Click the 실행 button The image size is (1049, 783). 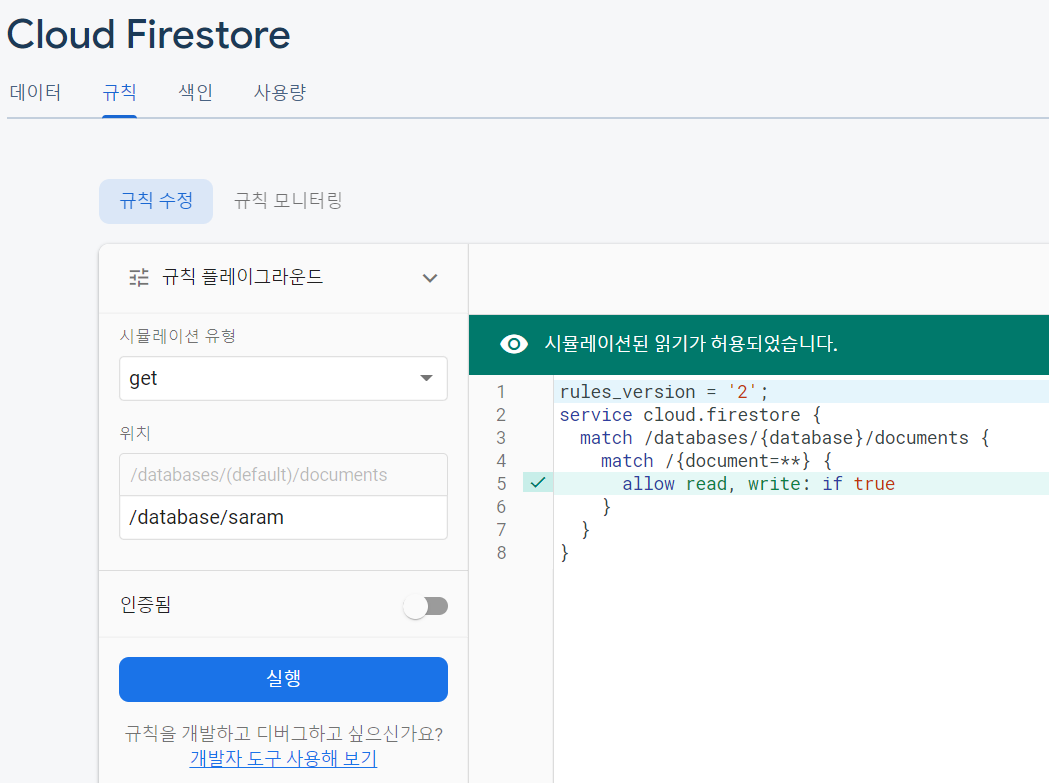(283, 679)
